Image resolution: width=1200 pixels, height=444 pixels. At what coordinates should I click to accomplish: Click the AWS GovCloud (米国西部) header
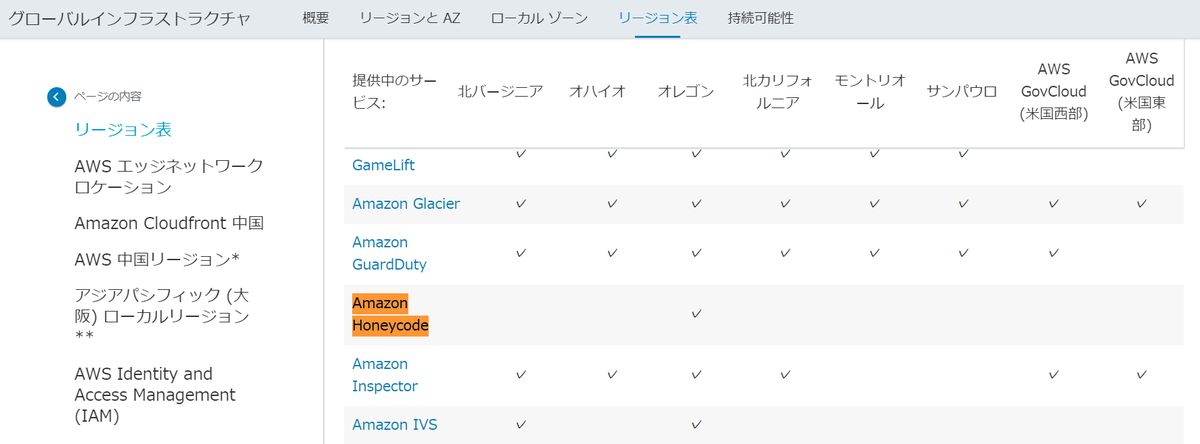click(x=1054, y=92)
